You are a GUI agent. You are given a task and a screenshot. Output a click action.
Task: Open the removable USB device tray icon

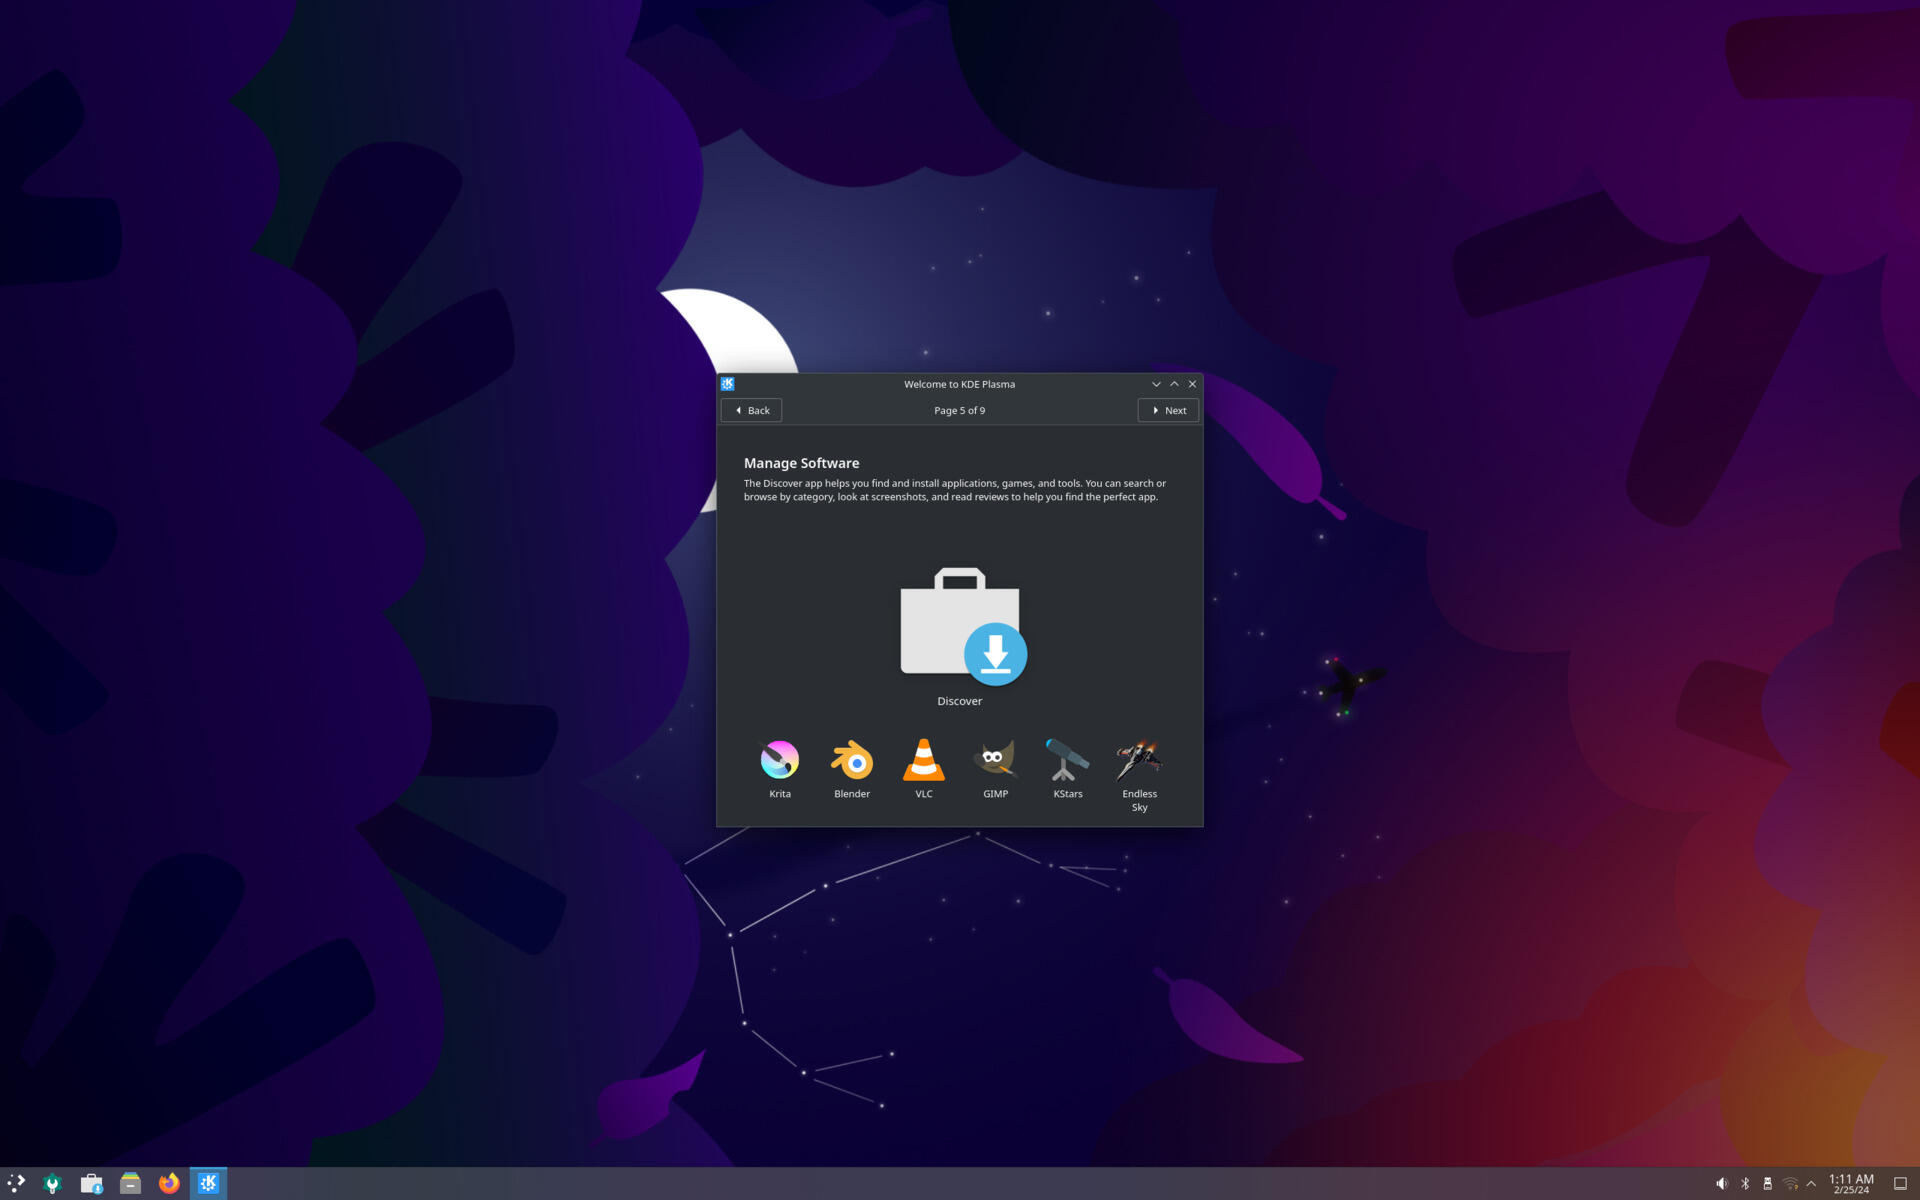point(1767,1184)
